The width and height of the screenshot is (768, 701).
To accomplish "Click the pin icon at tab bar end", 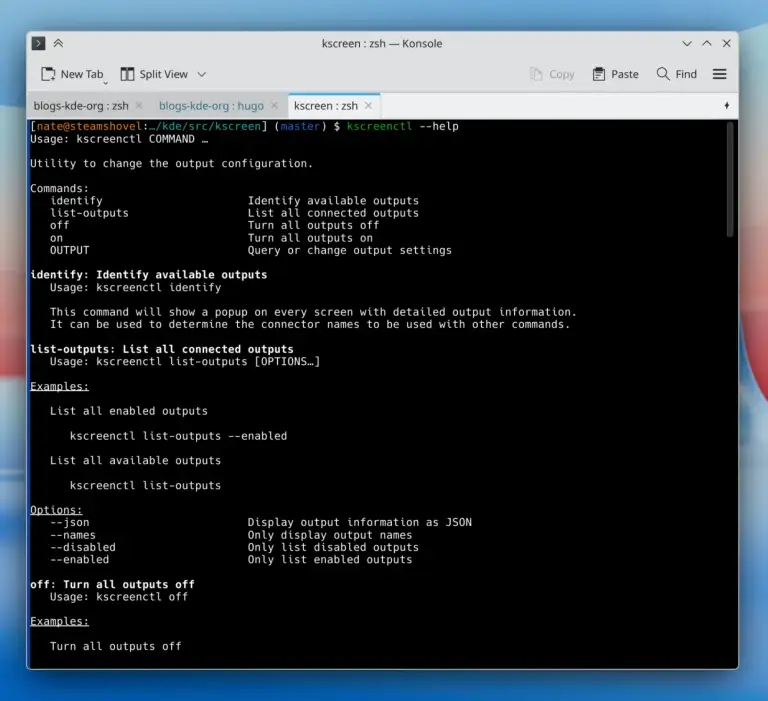I will [726, 105].
